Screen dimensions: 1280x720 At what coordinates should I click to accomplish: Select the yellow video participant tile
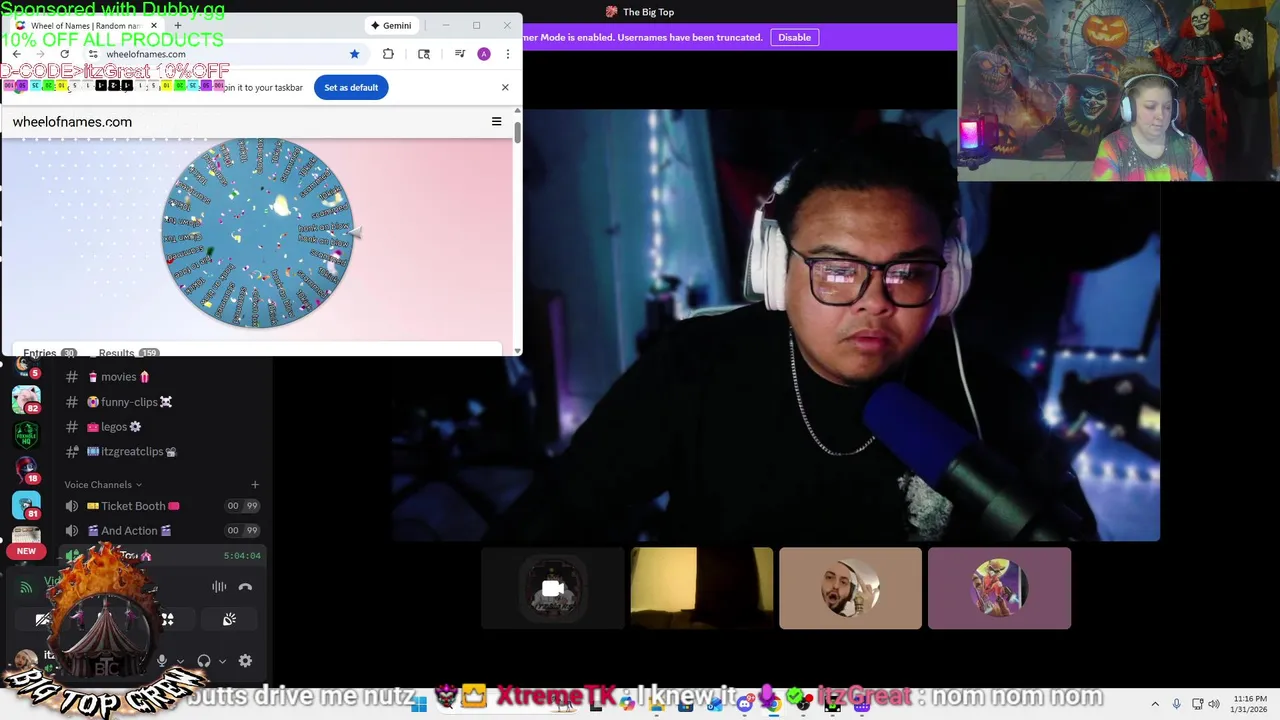(701, 588)
